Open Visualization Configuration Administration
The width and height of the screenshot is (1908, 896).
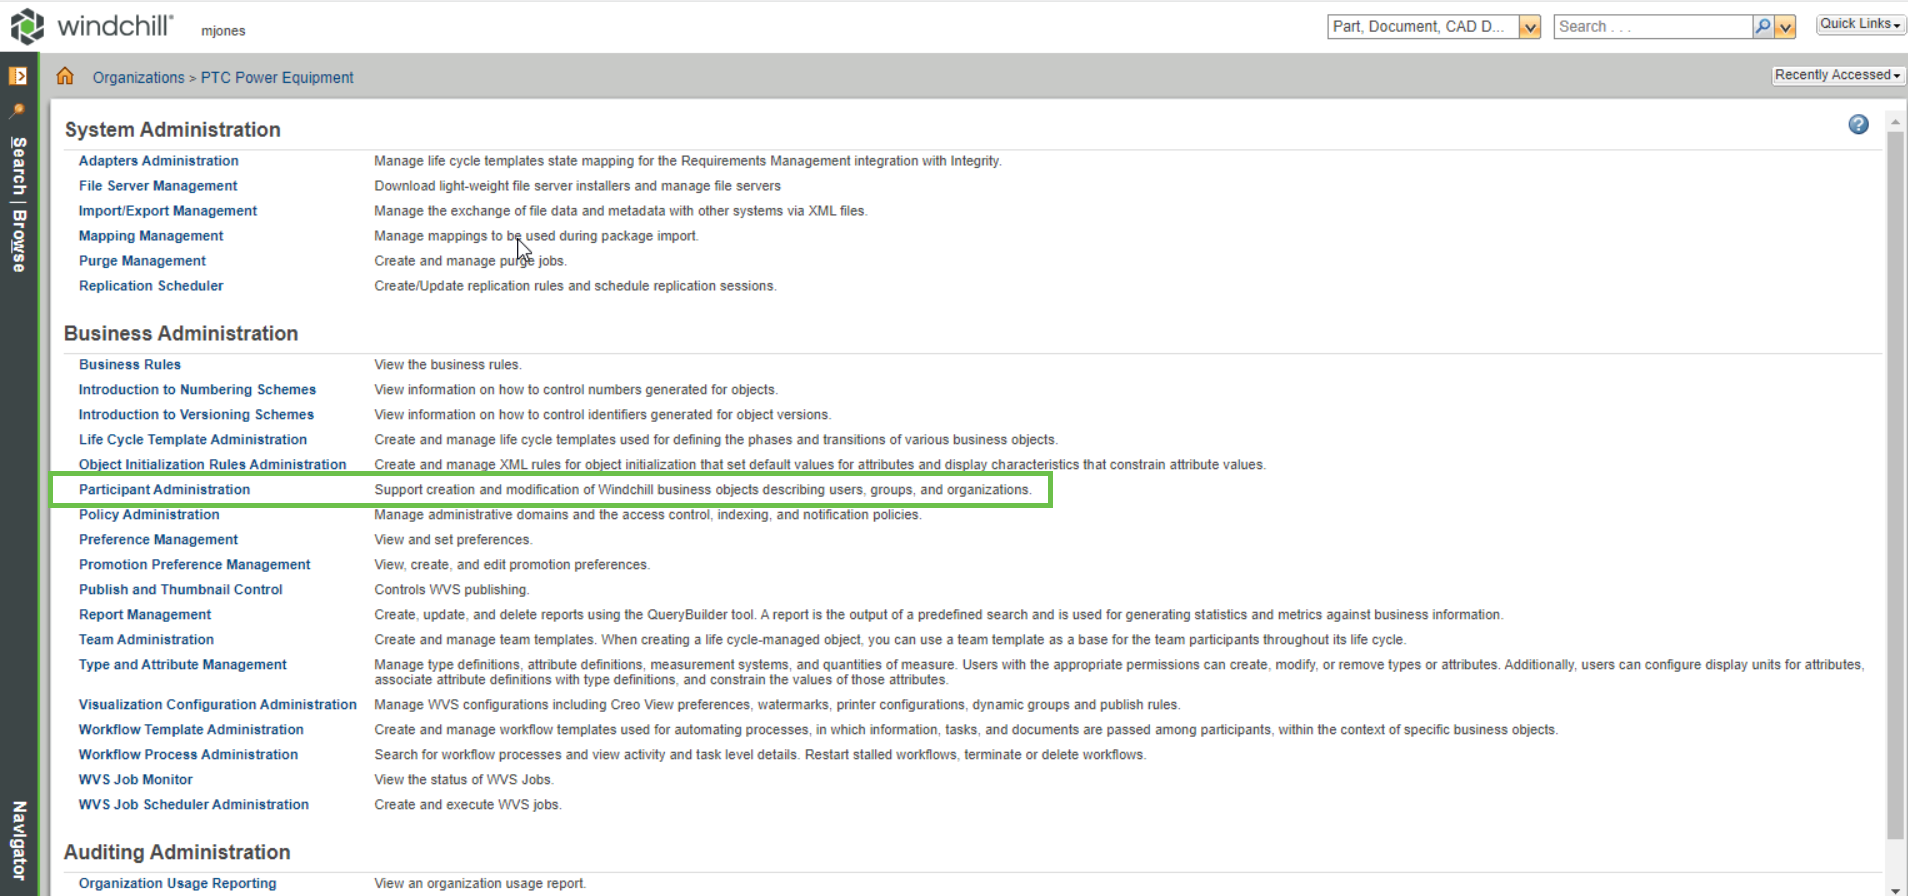[x=218, y=705]
